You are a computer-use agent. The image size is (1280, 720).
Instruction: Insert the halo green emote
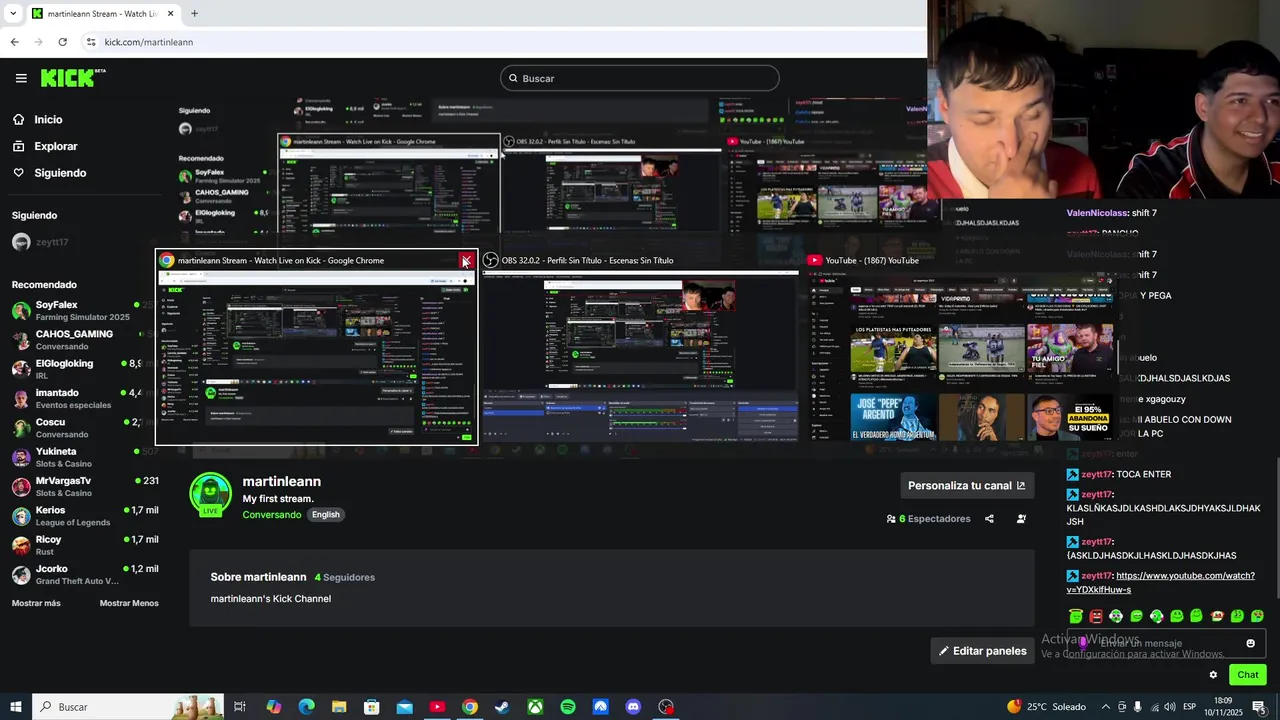1076,616
